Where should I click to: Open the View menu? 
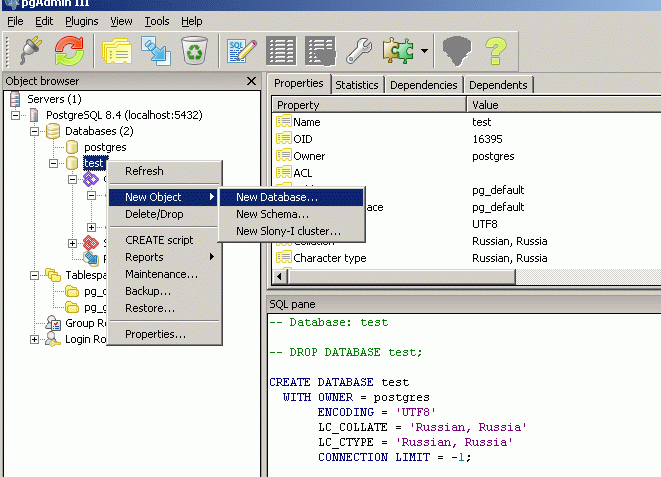tap(121, 21)
